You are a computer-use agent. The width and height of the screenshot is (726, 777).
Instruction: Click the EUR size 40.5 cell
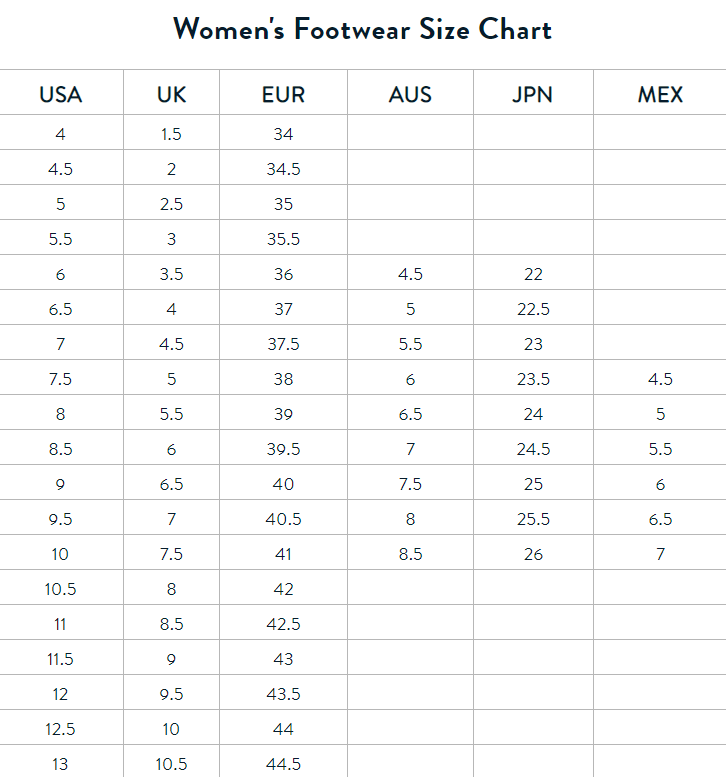tap(283, 519)
